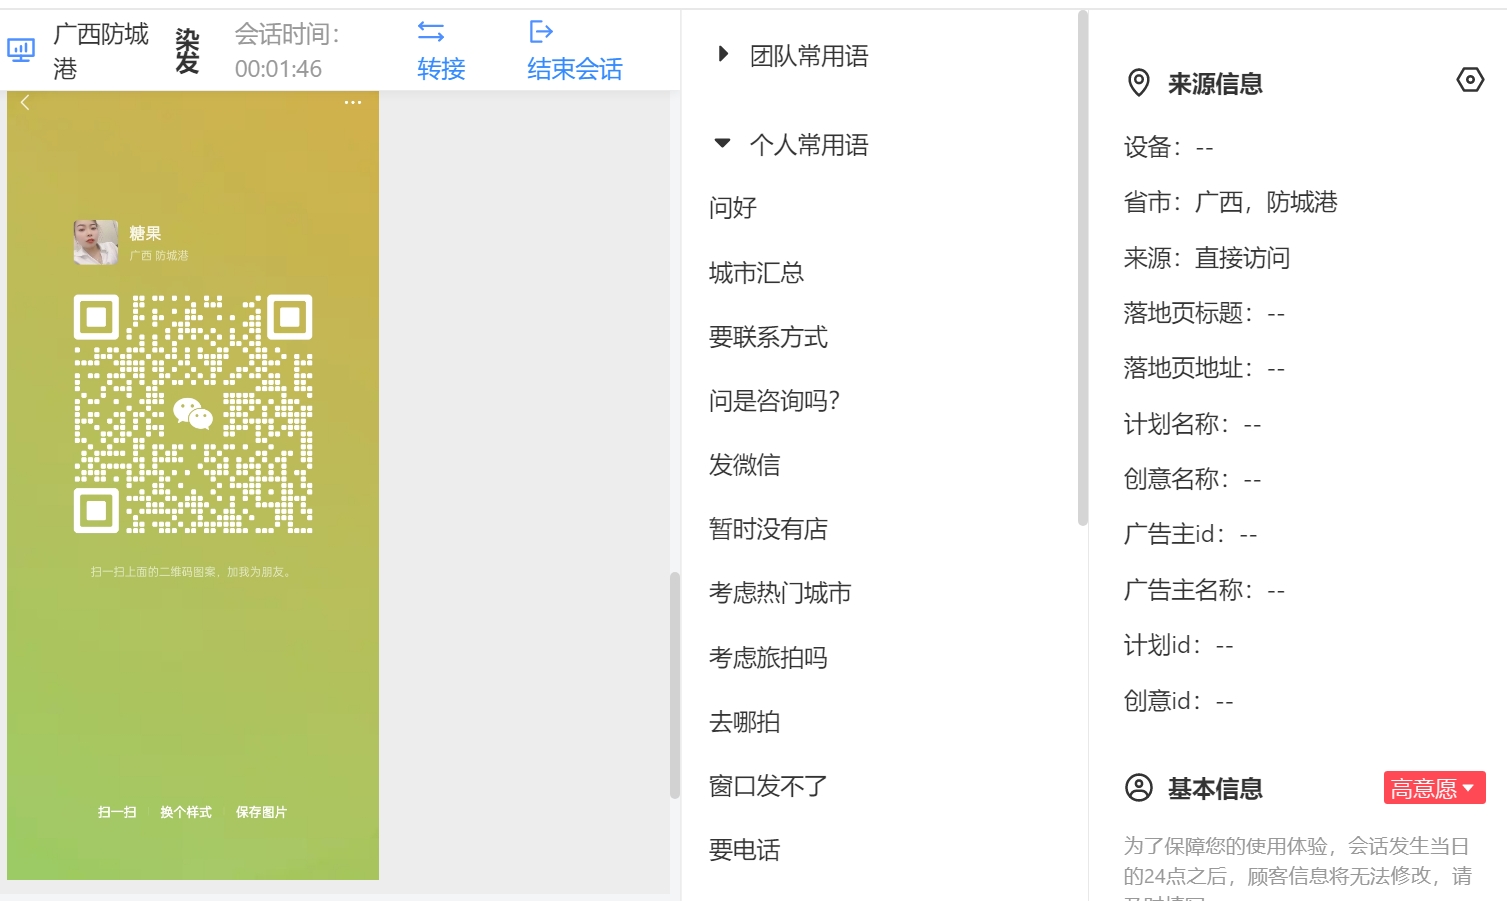
Task: Click the 计划名称: -- line
Action: (x=1192, y=424)
